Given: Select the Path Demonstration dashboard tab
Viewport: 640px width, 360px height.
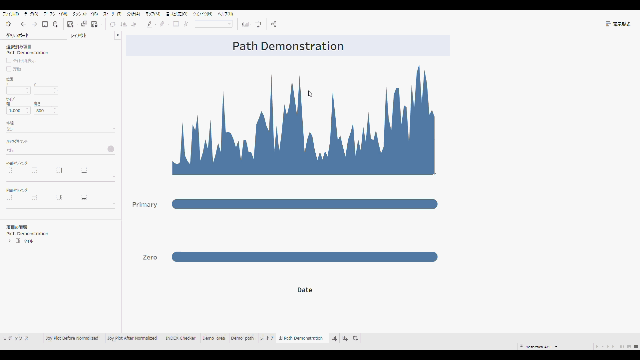Looking at the screenshot, I should coord(301,338).
